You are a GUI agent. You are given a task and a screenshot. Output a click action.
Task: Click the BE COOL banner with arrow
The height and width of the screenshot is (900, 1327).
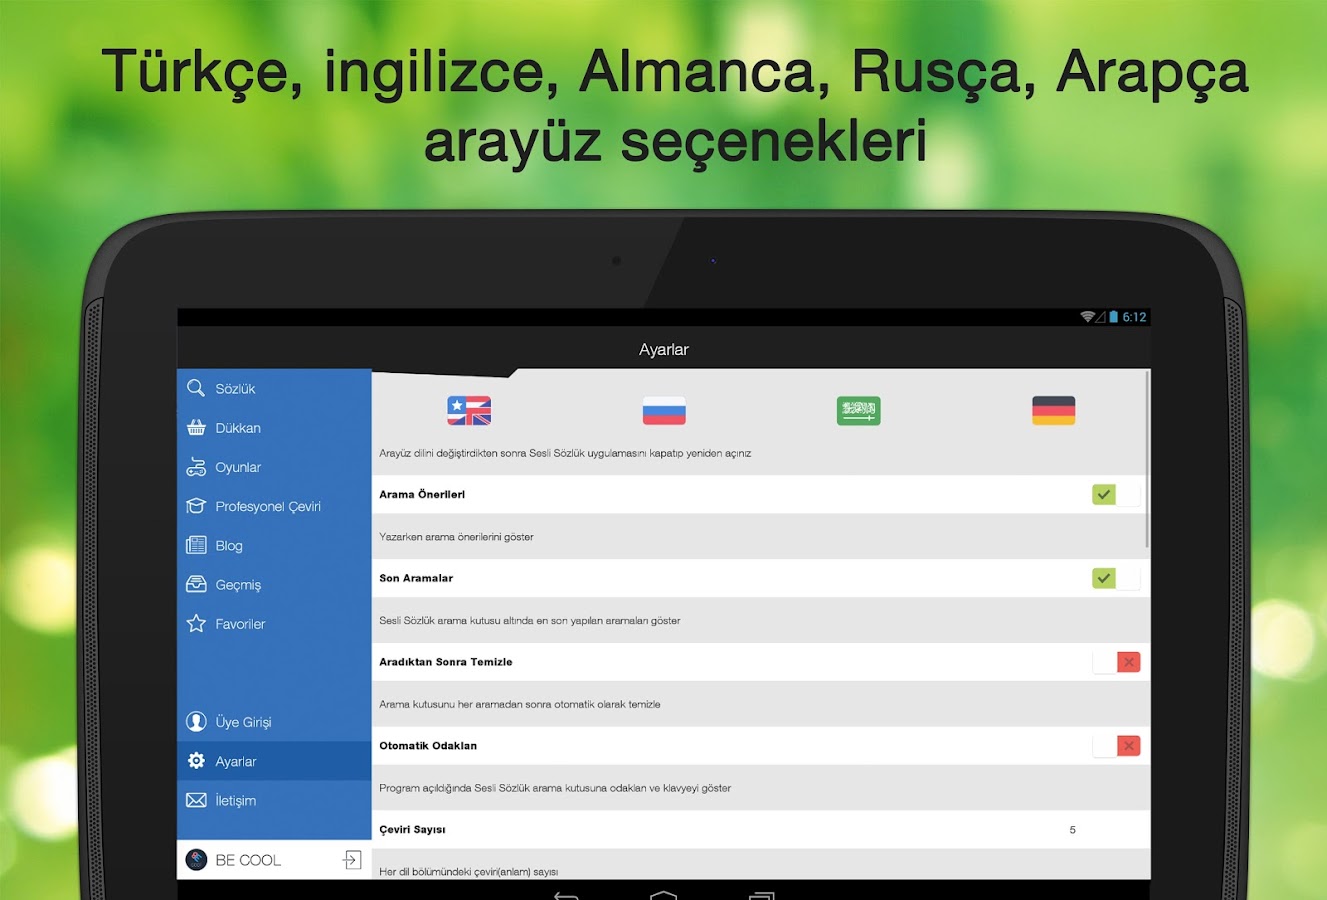click(272, 859)
